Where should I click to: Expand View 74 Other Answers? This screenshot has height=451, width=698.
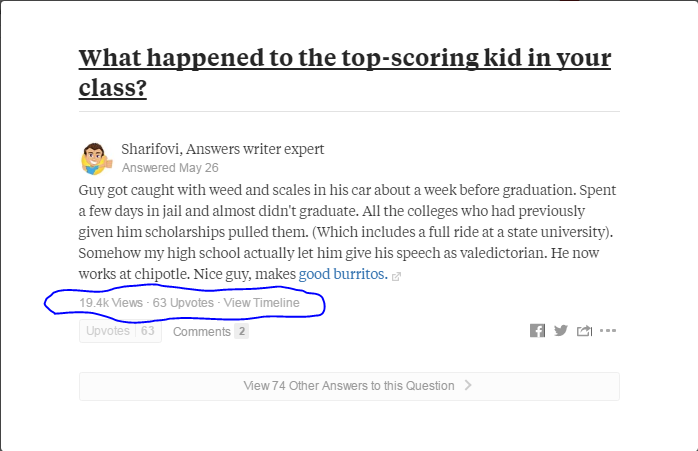(x=348, y=386)
